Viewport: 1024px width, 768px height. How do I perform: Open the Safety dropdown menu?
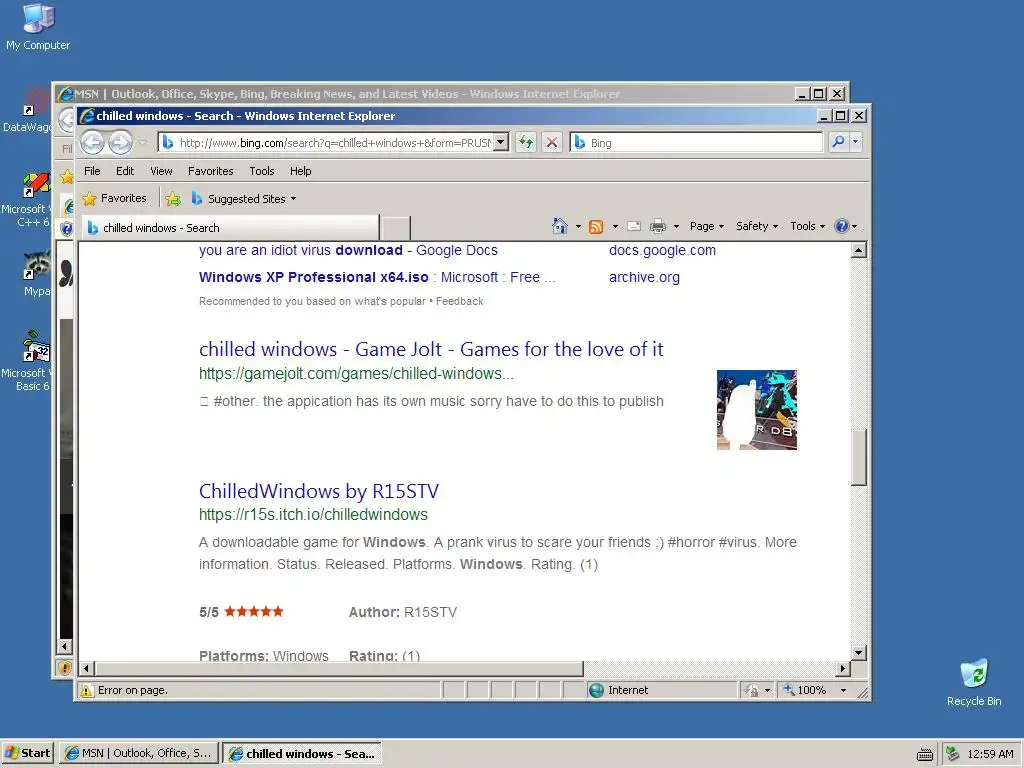757,226
